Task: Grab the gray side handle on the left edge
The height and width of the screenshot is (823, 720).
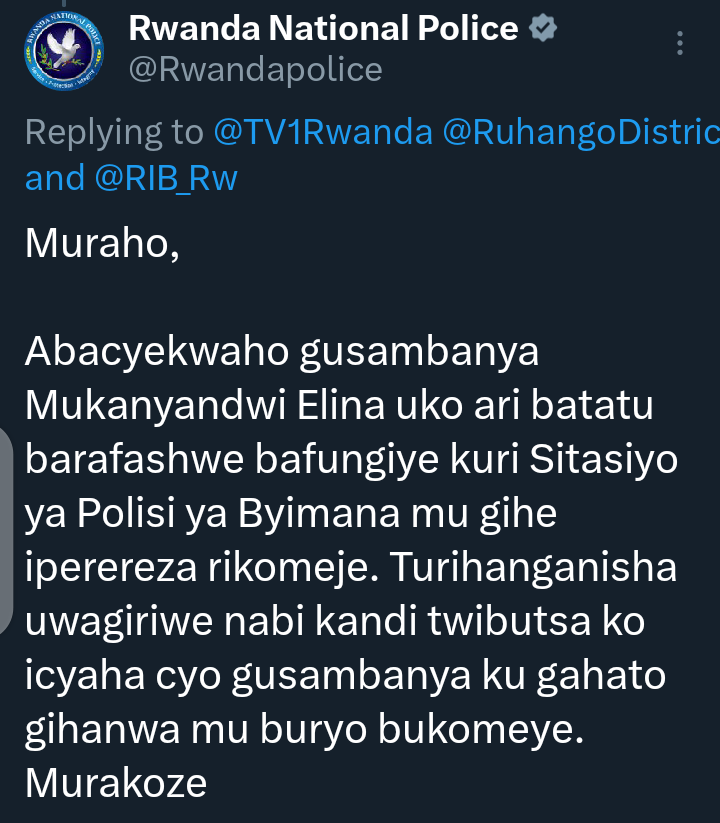Action: pos(6,531)
